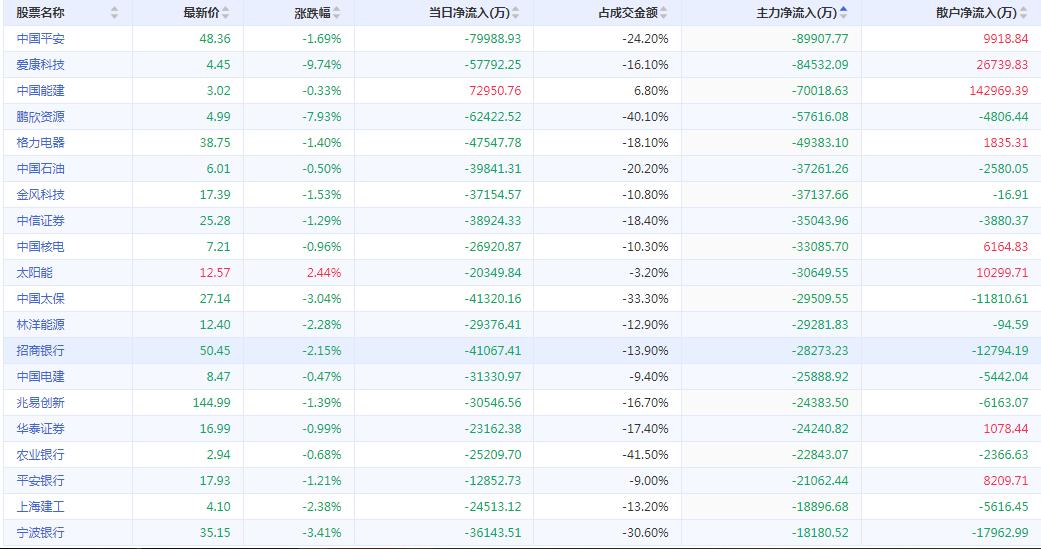Open 中国石油 stock link
The width and height of the screenshot is (1041, 549).
click(x=40, y=169)
